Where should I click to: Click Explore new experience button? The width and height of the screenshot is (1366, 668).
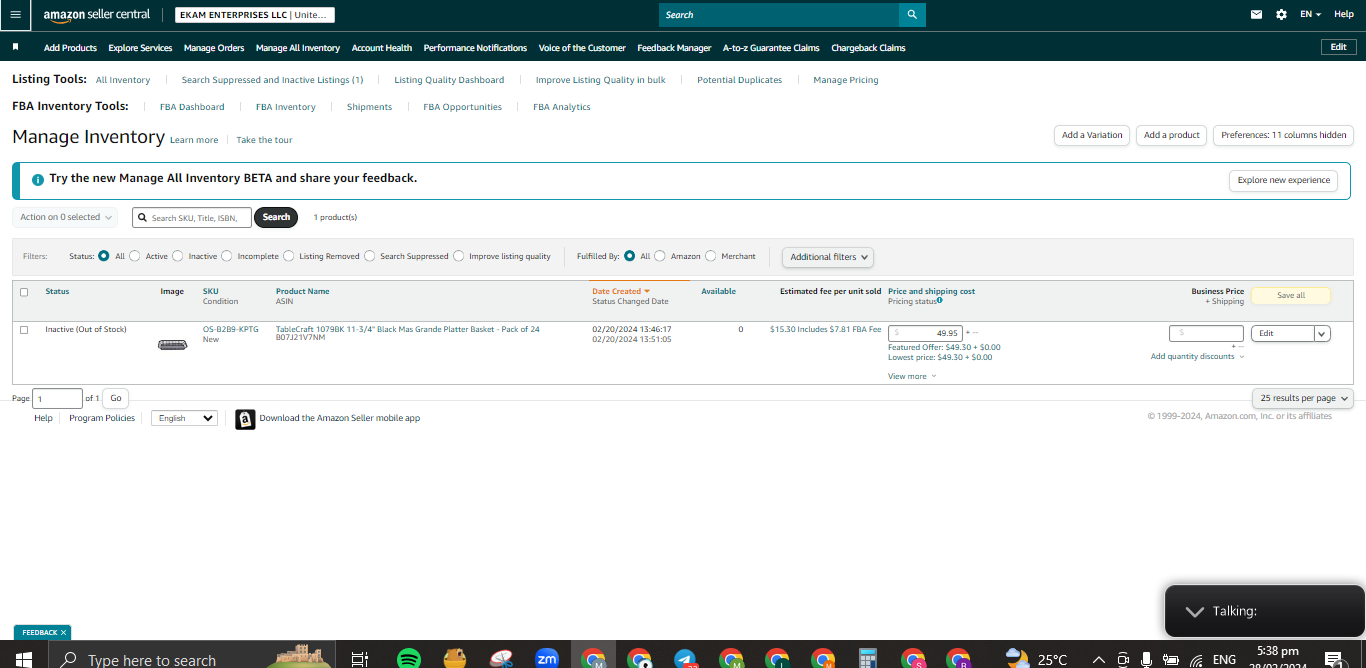point(1284,181)
